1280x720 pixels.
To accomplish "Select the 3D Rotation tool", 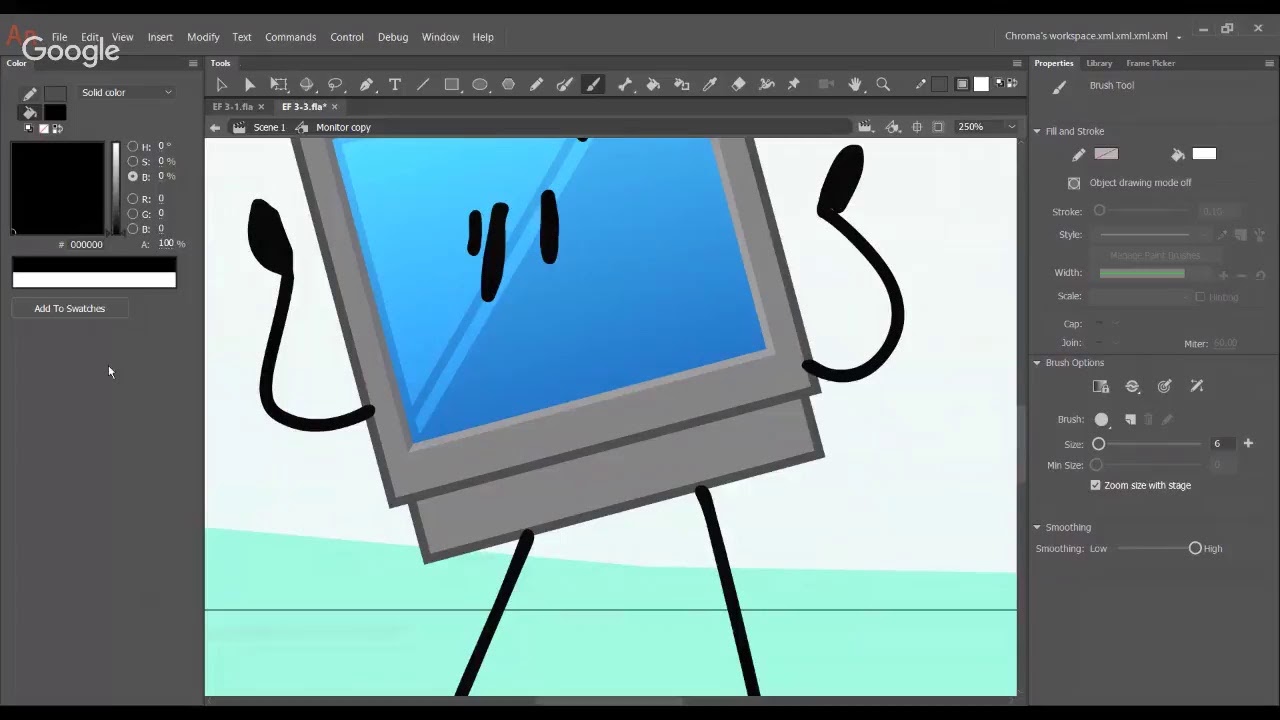I will 307,85.
